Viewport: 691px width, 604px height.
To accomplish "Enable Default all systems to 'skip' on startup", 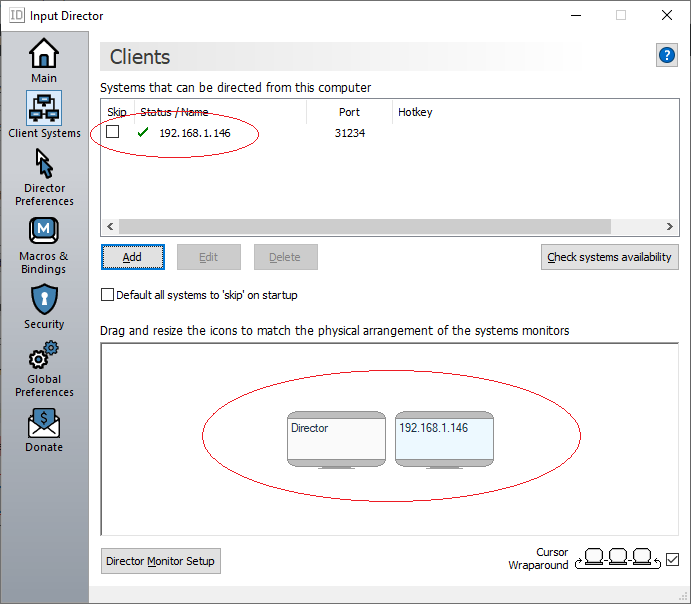I will [107, 295].
